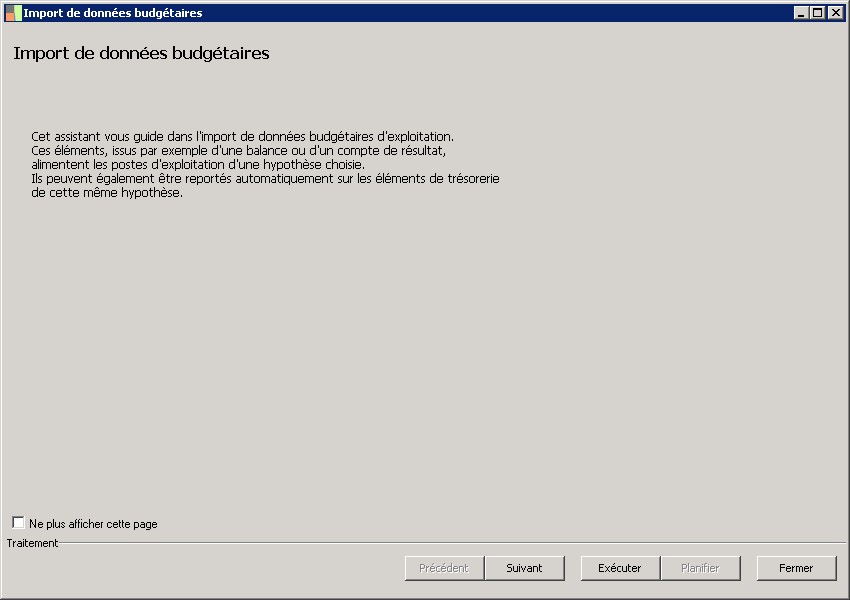Click the Fermer button
Screen dimensions: 850x600
(x=796, y=568)
